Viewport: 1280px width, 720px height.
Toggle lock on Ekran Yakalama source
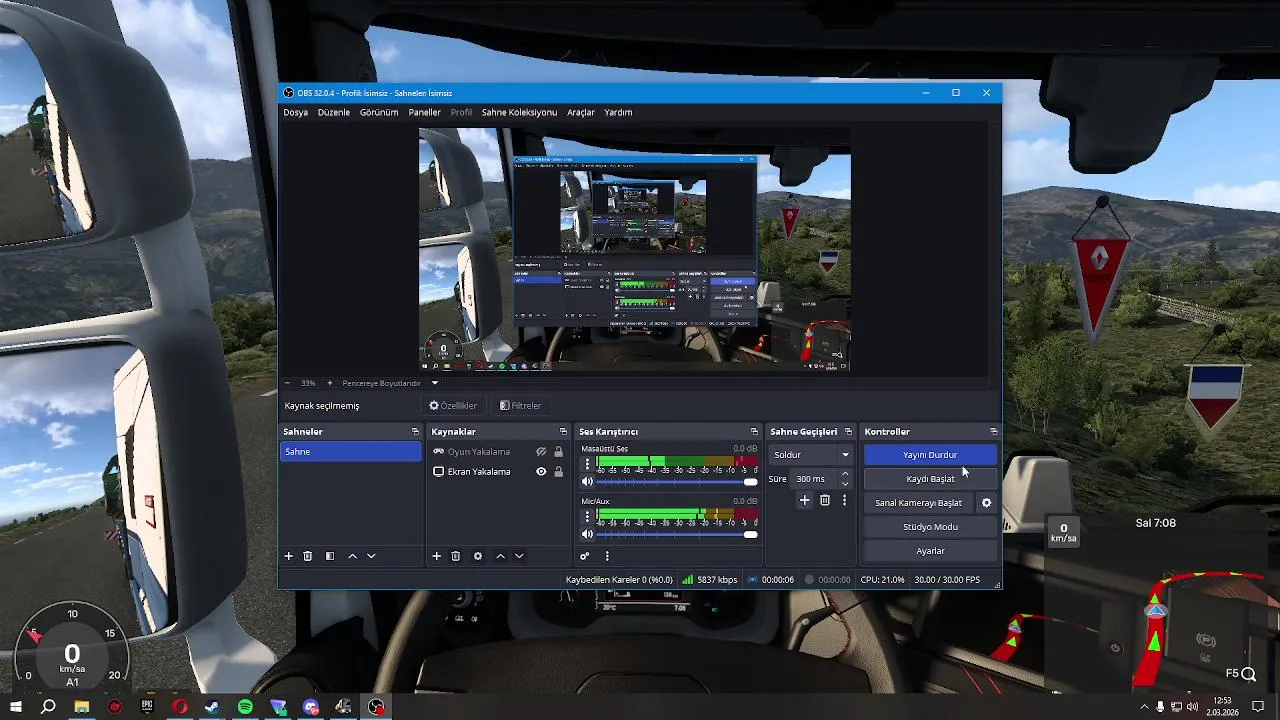558,472
